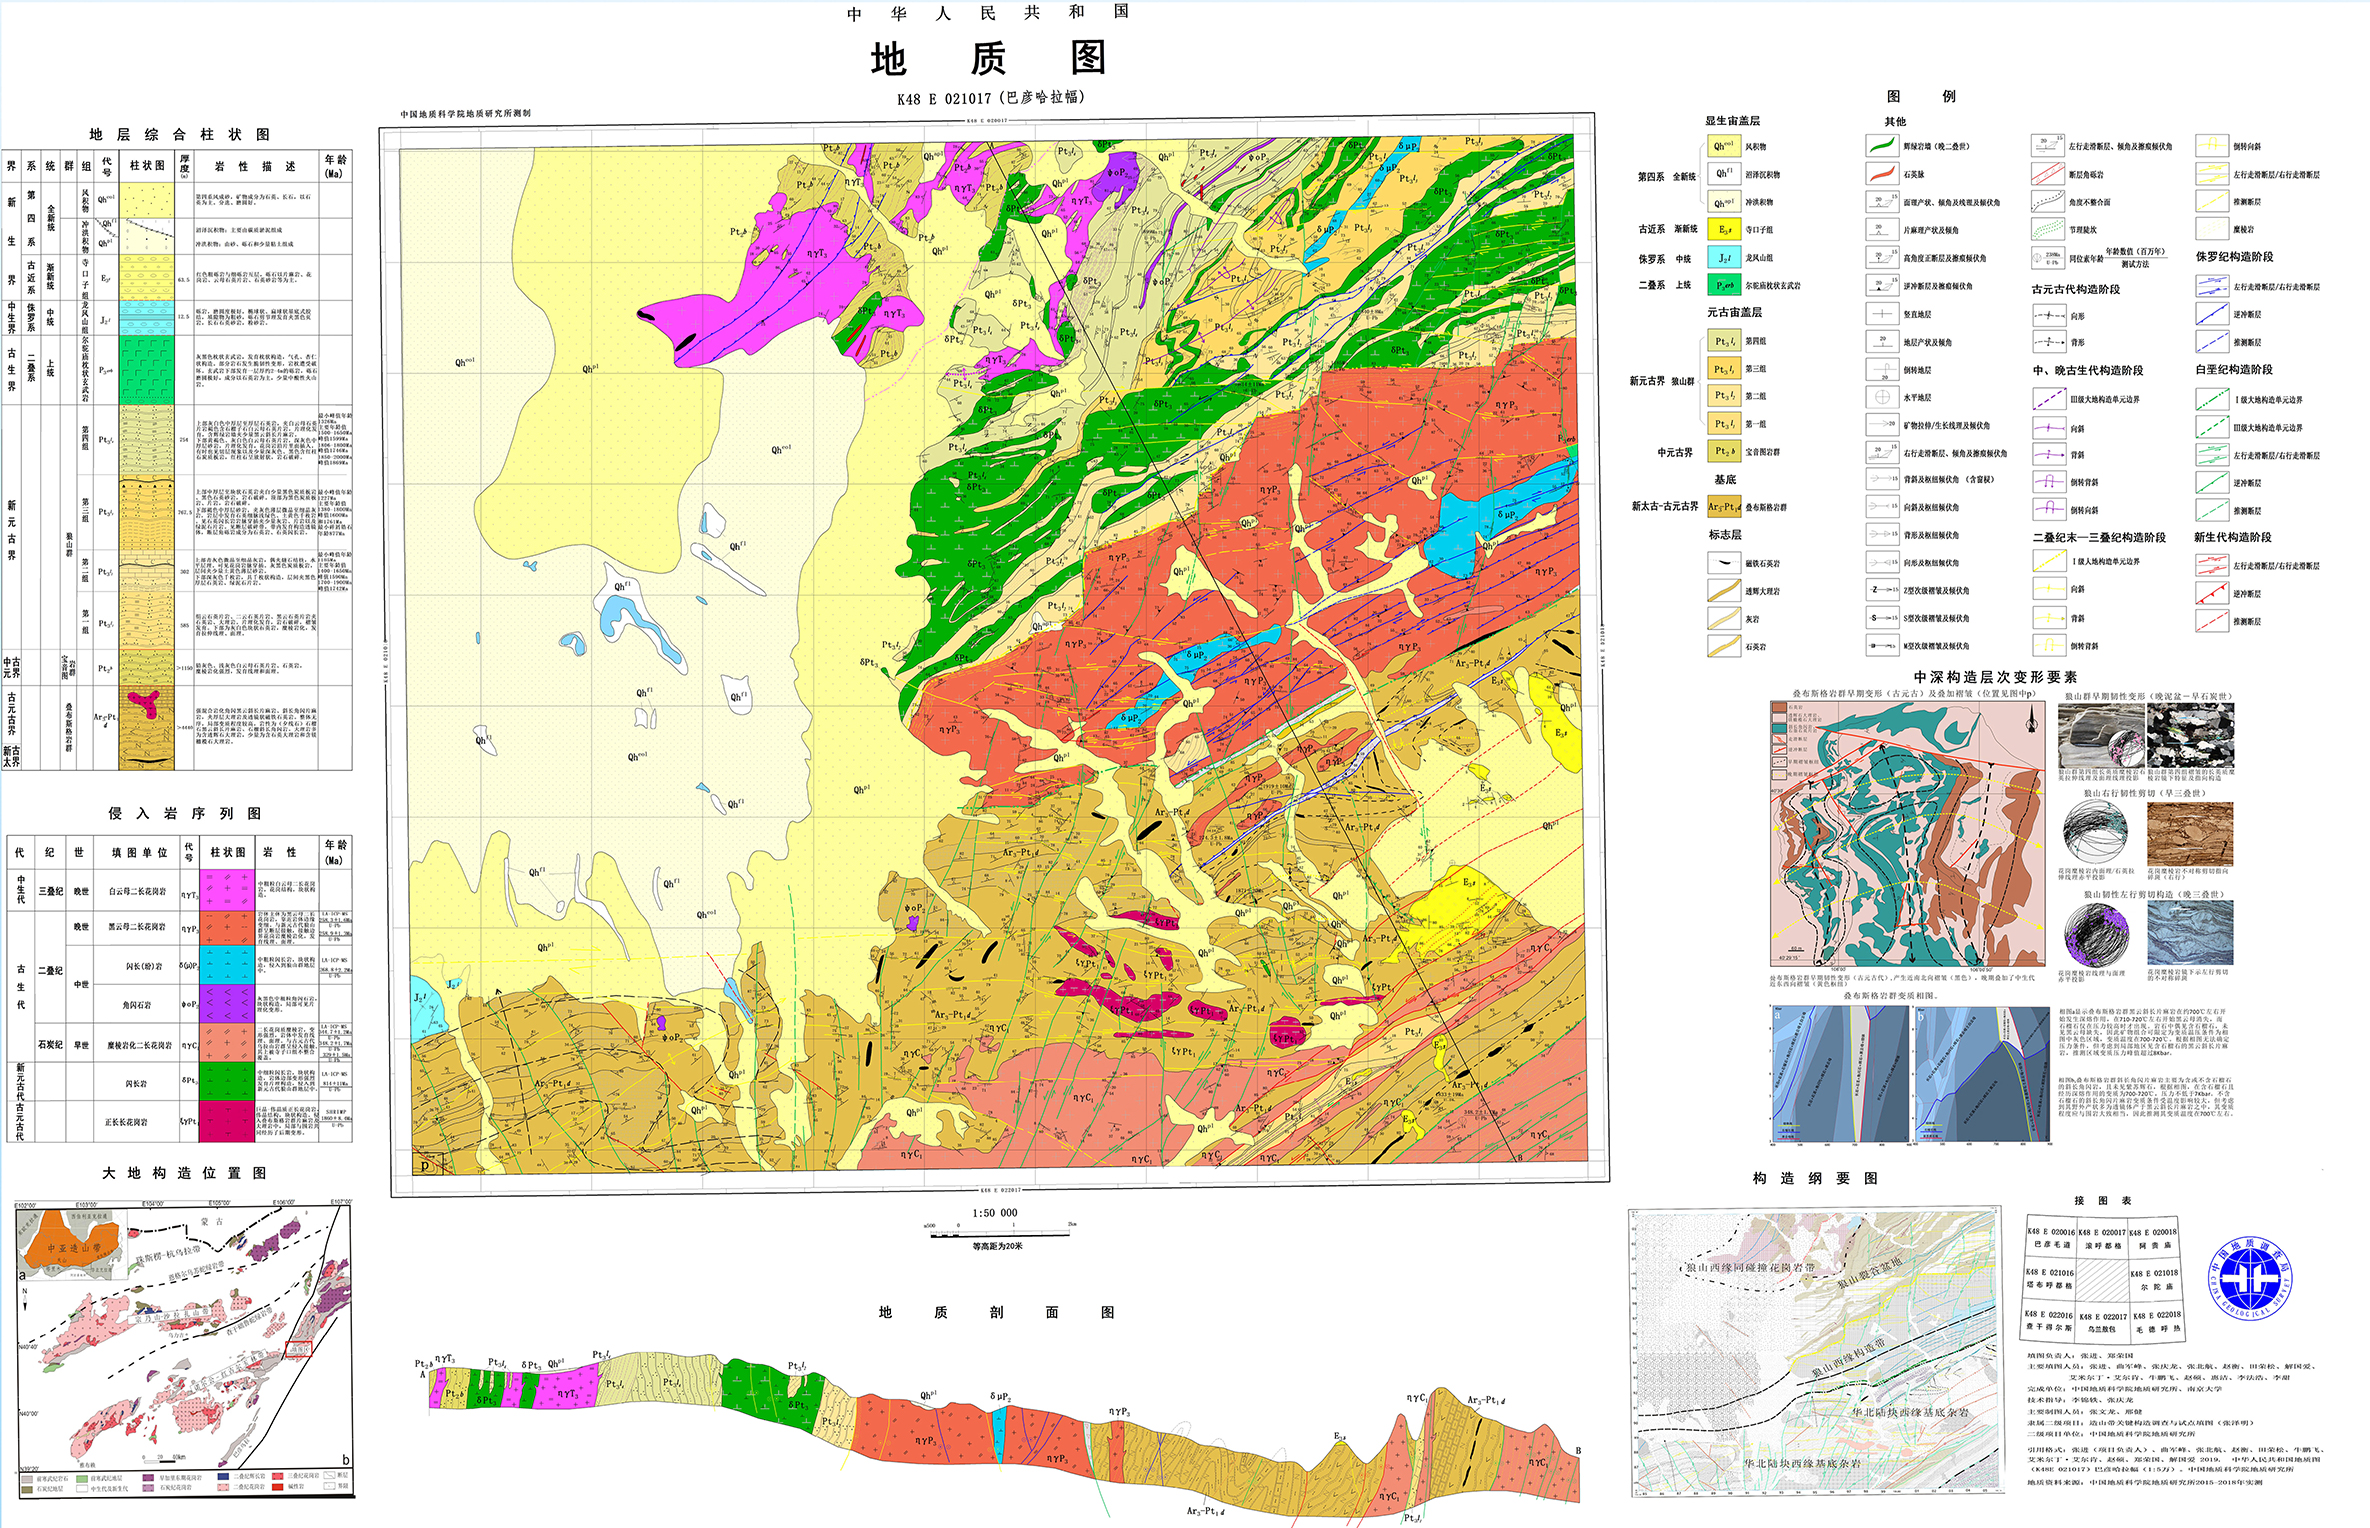
Task: Select the green dotted 节理陡坎 symbol
Action: (2047, 229)
